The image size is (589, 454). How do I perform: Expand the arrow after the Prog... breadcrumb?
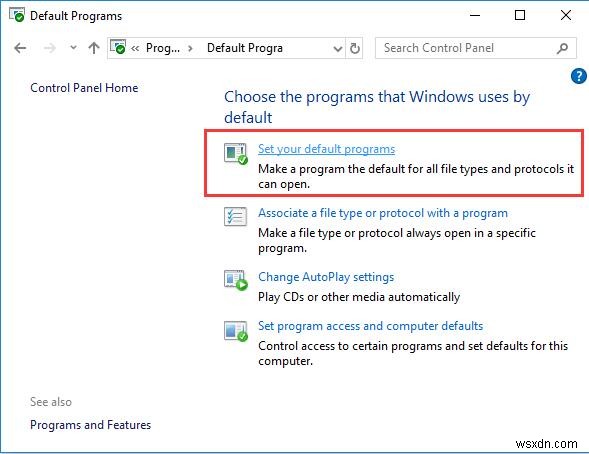(190, 48)
